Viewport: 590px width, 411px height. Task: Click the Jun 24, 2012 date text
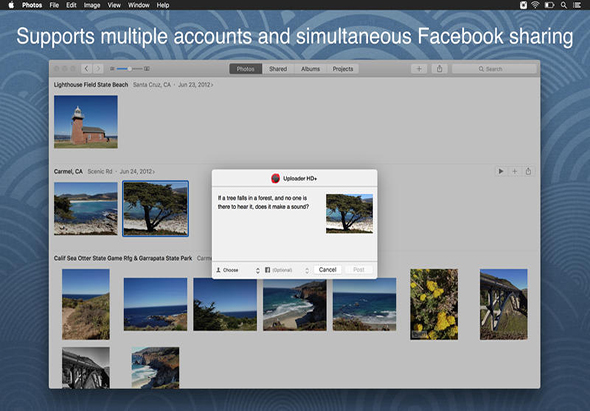click(x=136, y=171)
